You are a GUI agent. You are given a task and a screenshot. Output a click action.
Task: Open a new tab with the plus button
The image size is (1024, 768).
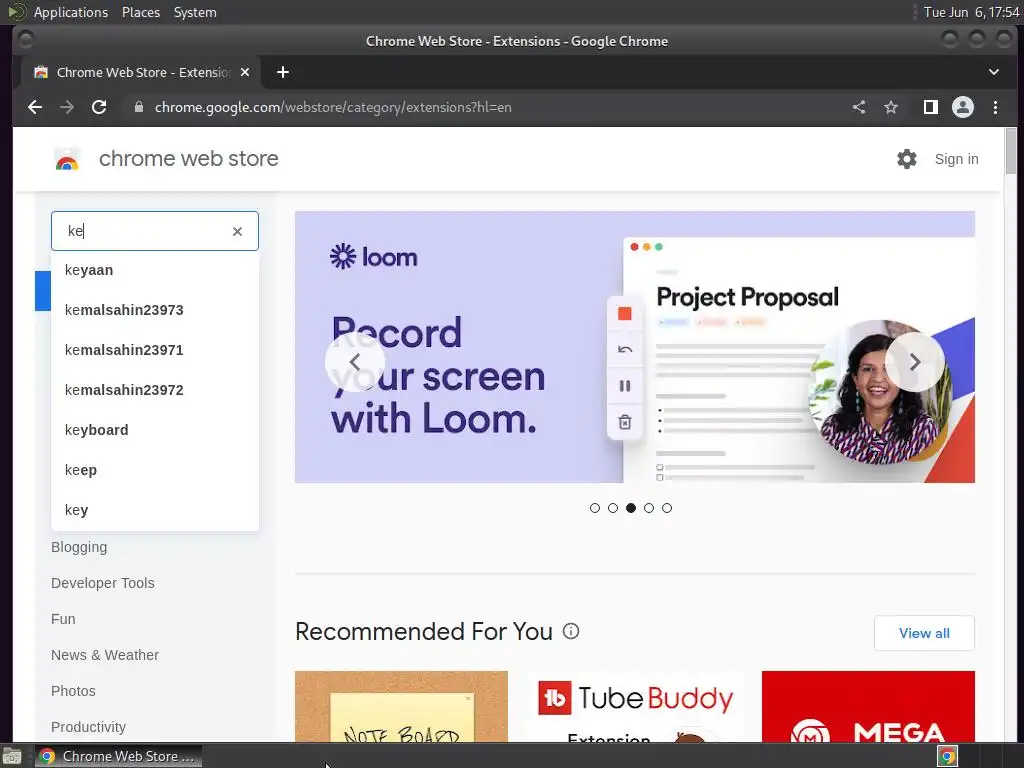[283, 72]
